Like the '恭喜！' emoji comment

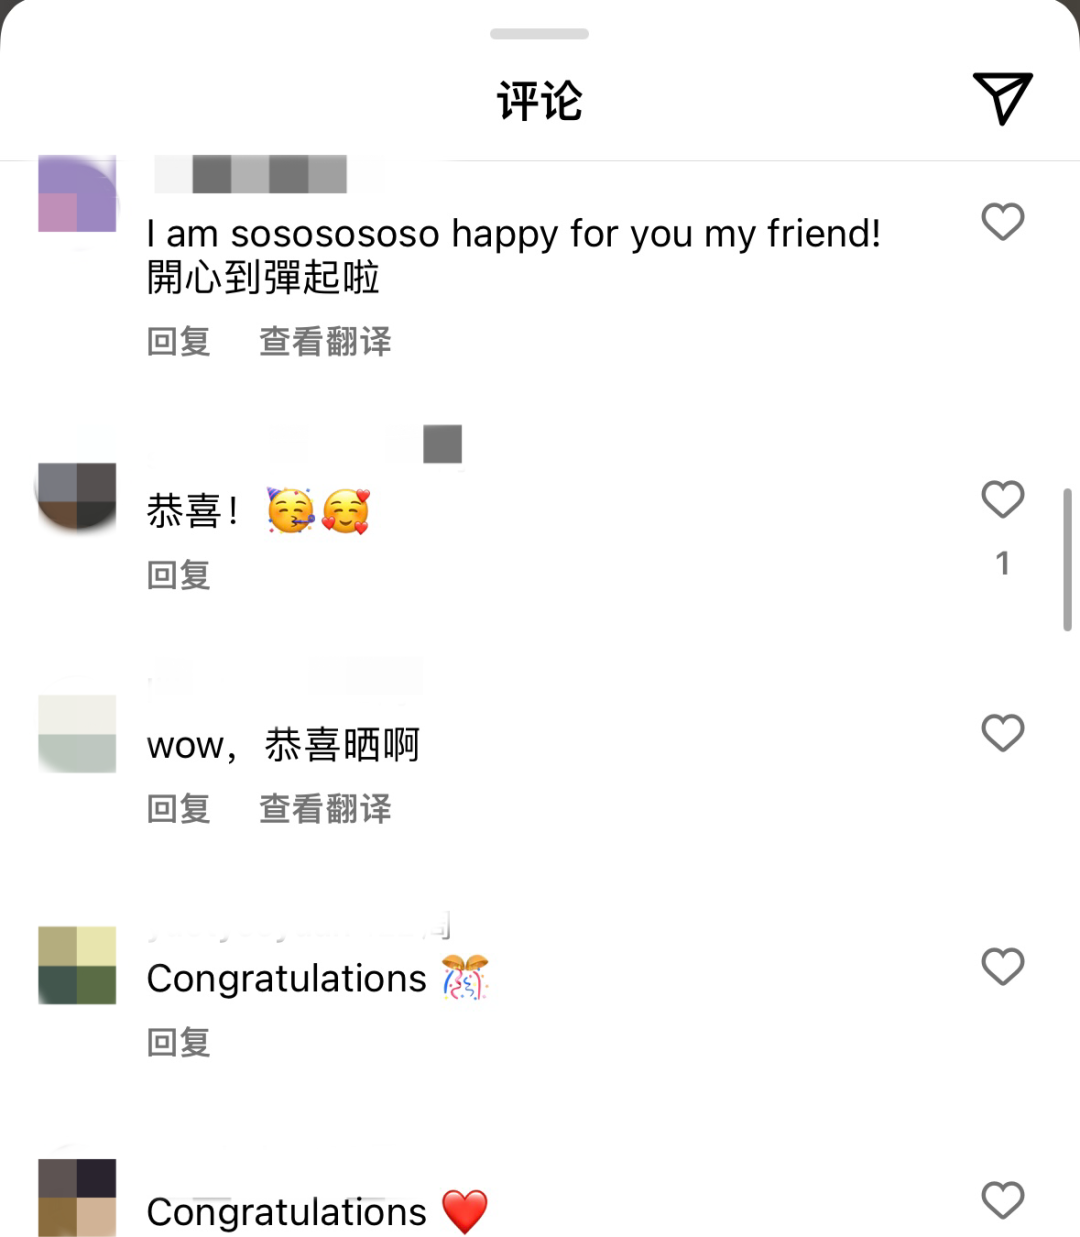click(x=1002, y=499)
